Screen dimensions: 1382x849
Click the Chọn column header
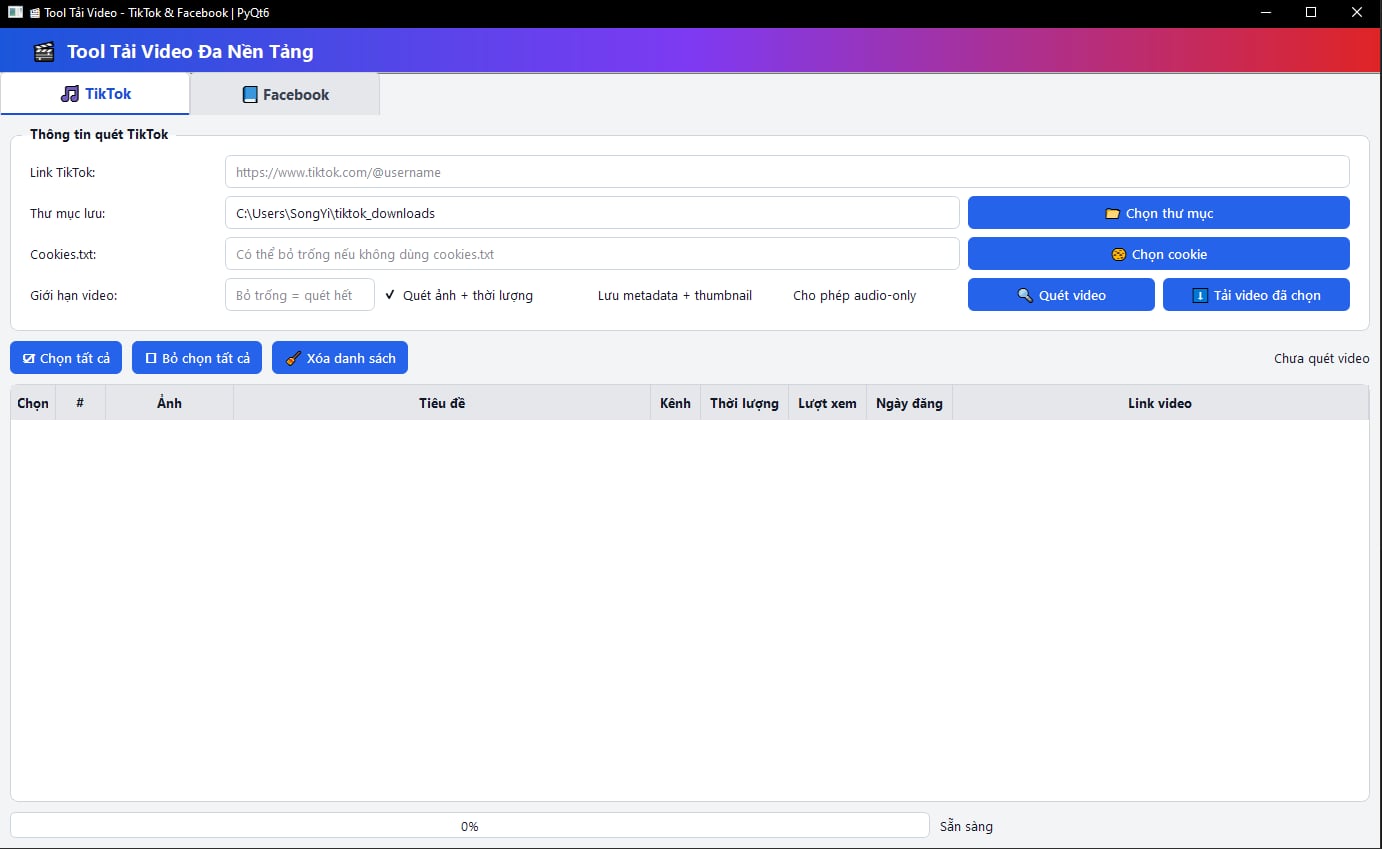point(33,403)
